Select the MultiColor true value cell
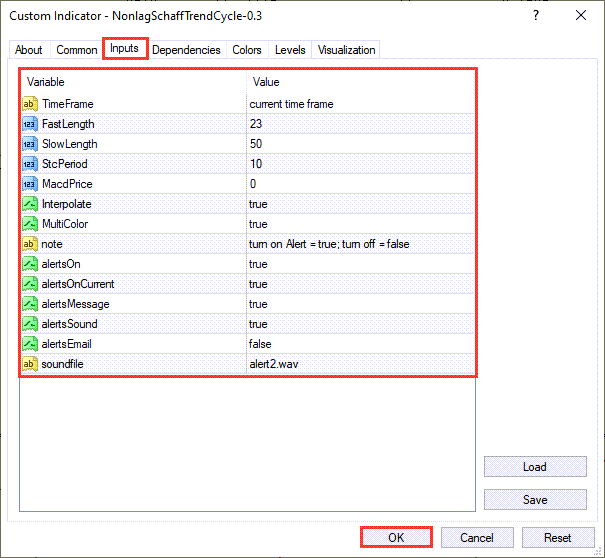 [360, 224]
